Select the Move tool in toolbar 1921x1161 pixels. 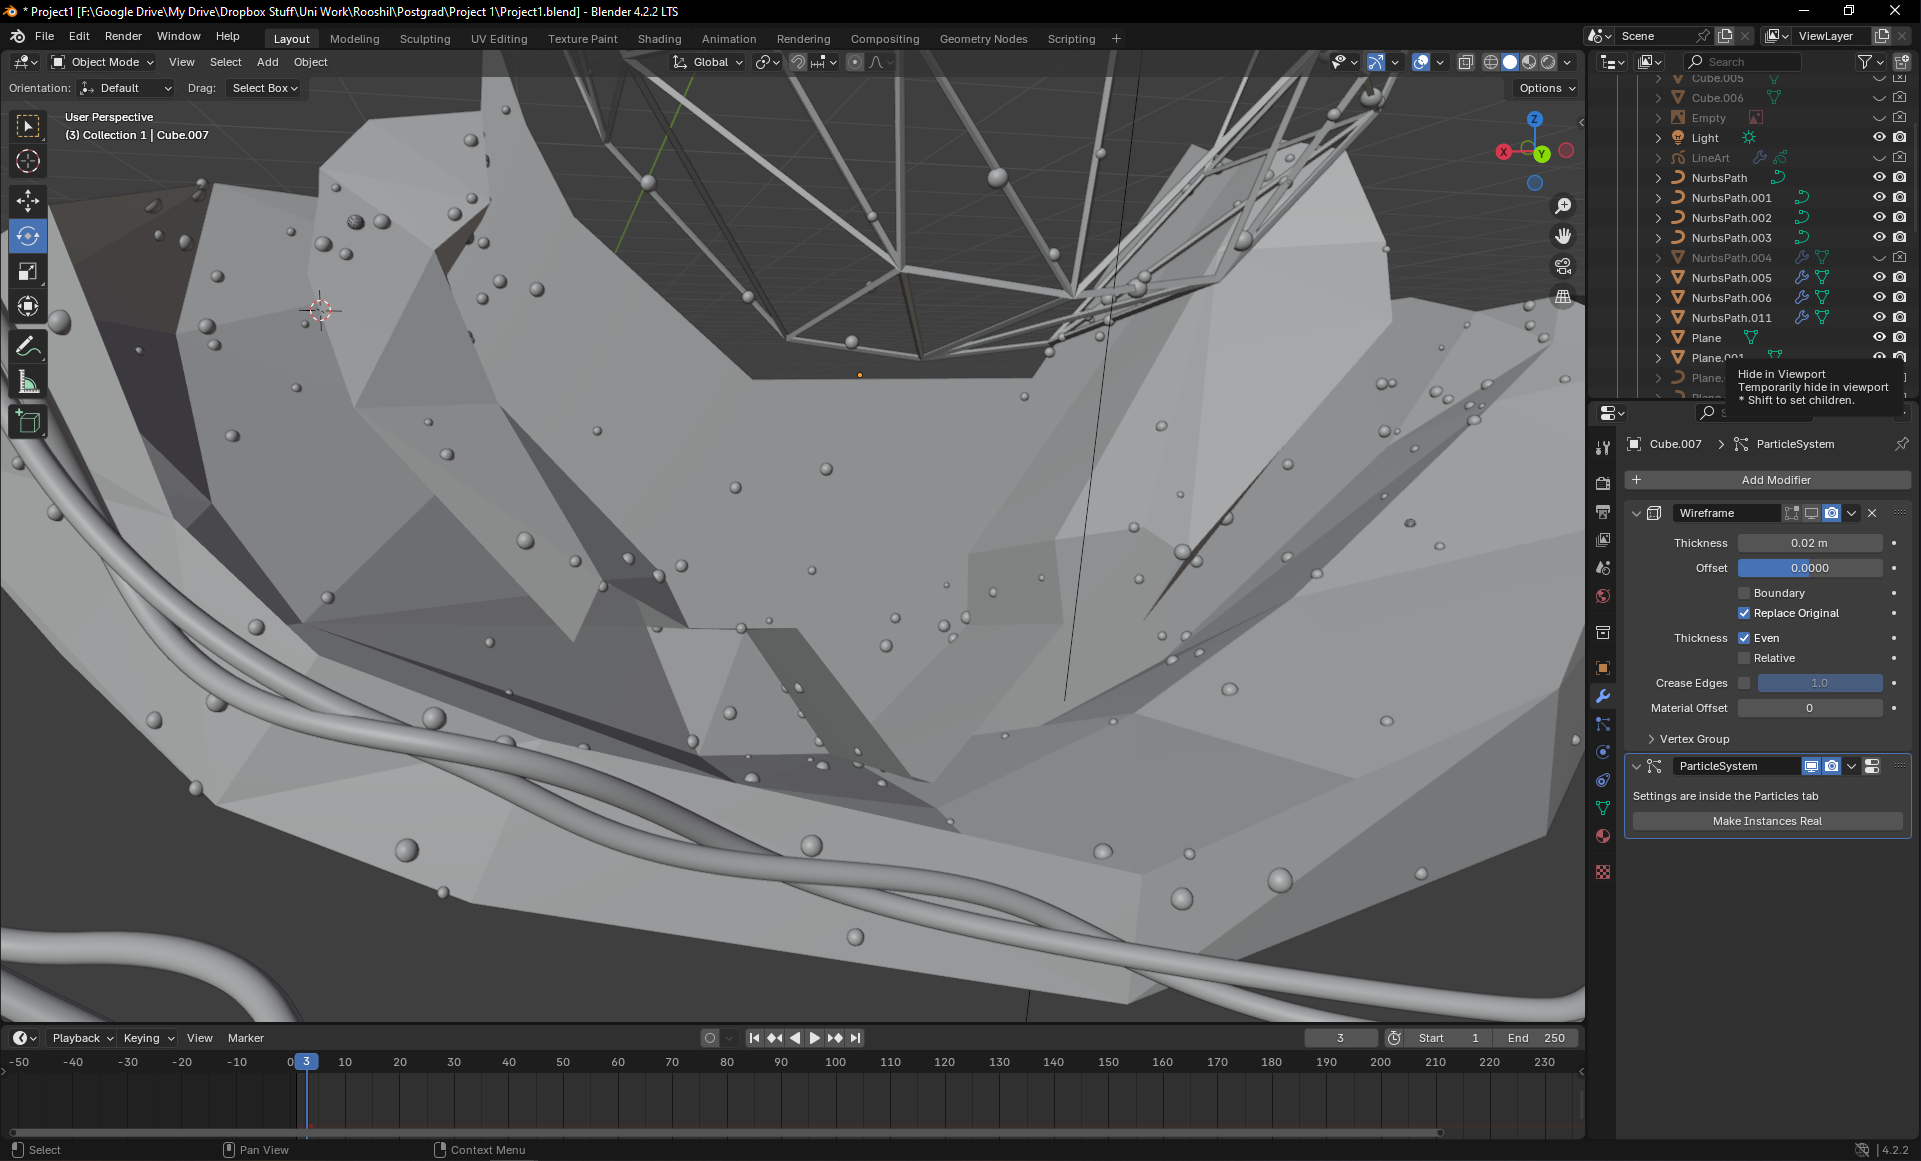(x=28, y=201)
